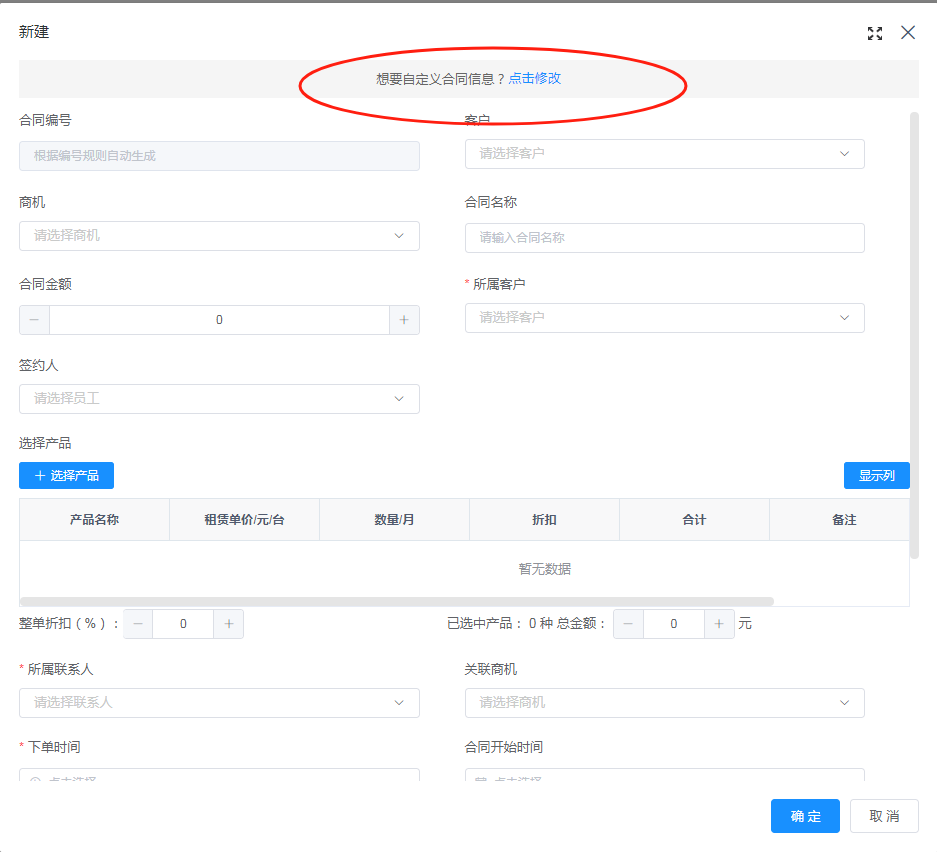Expand the 关联商机 dropdown
The height and width of the screenshot is (852, 937).
point(664,703)
